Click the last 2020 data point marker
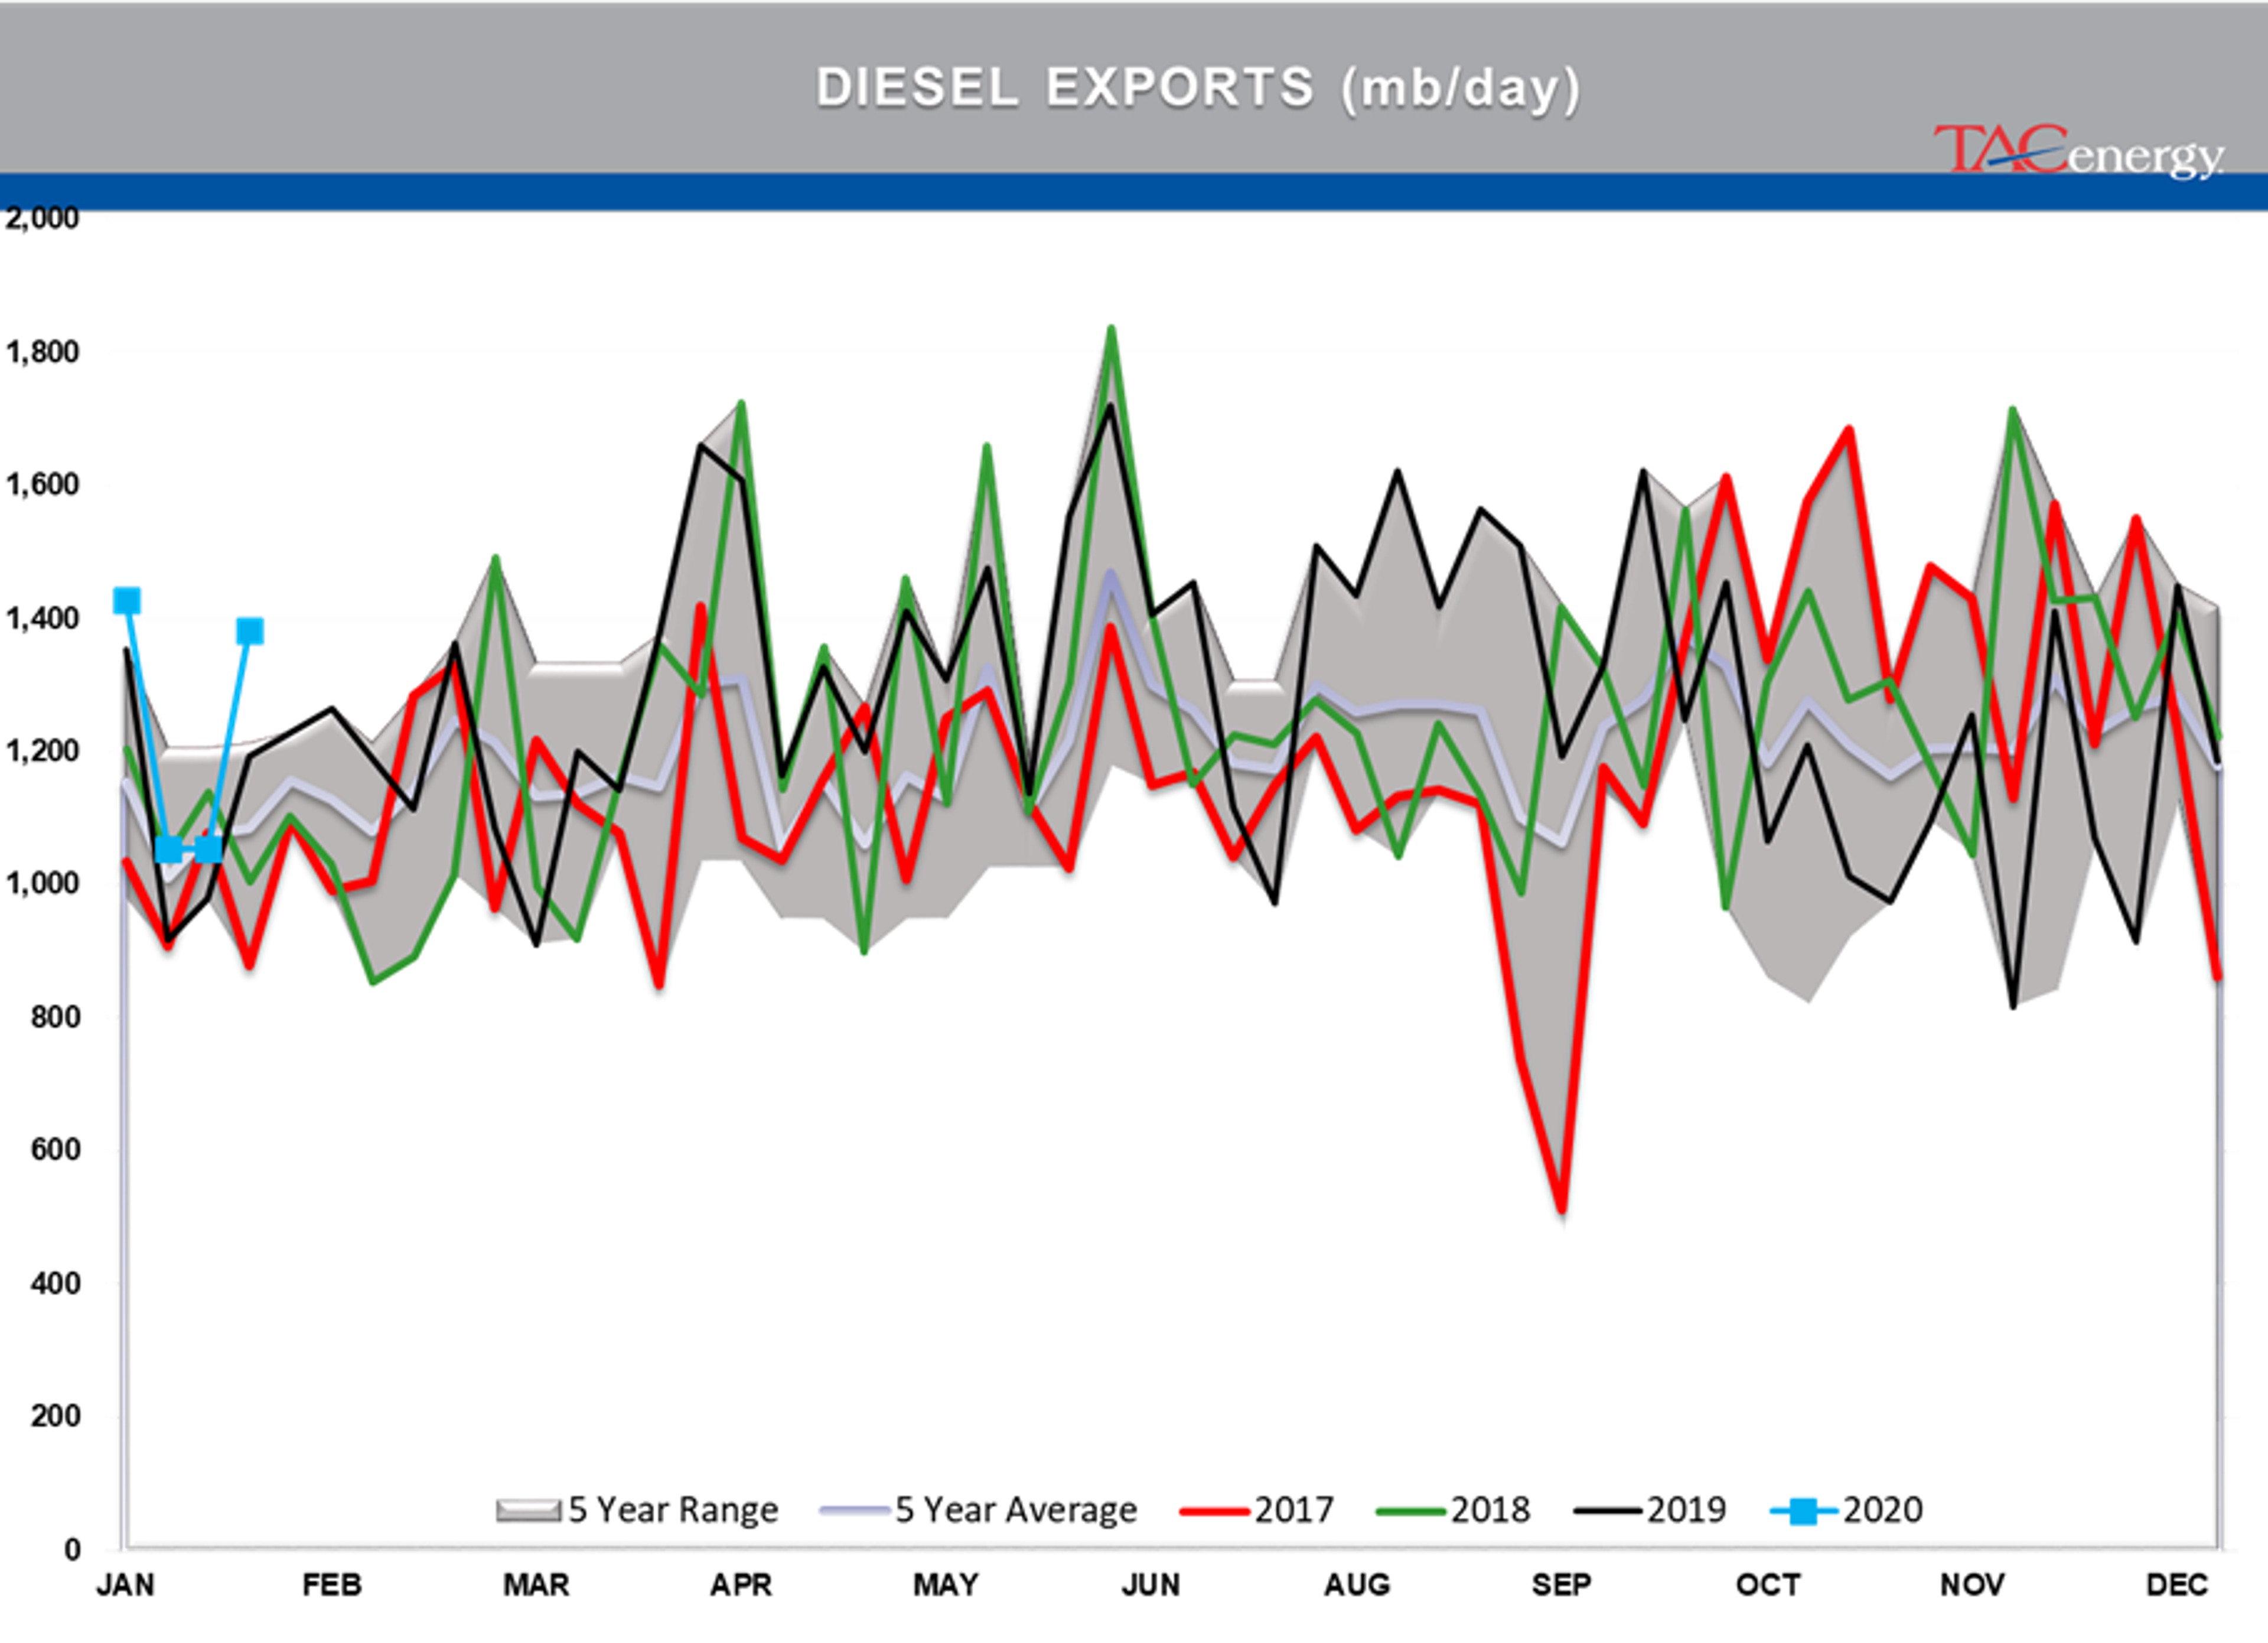This screenshot has height=1643, width=2268. [x=250, y=631]
